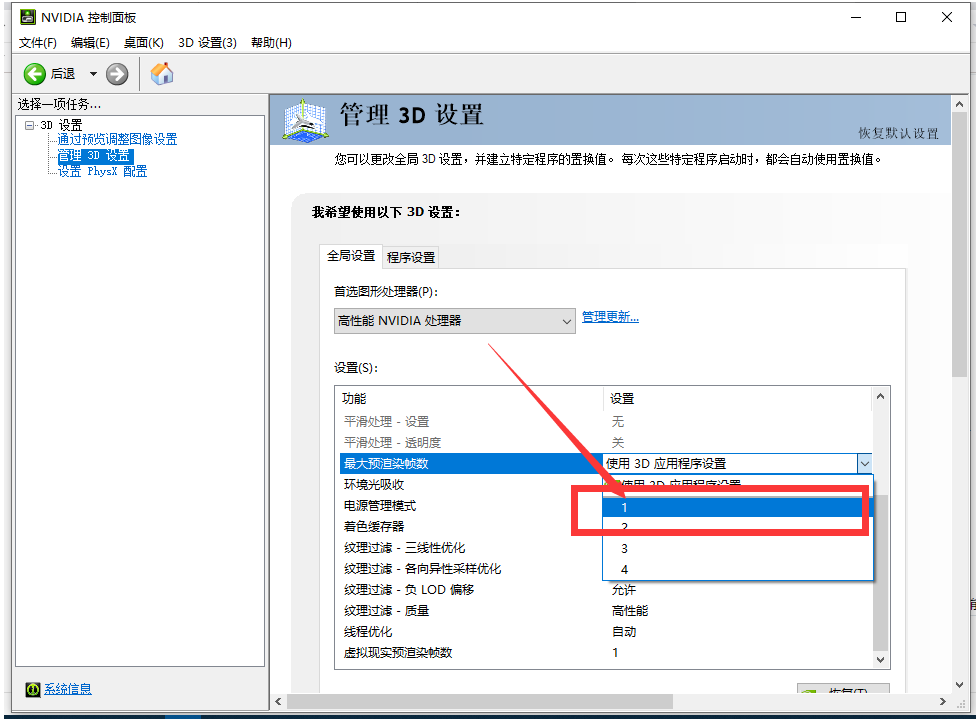This screenshot has width=976, height=719.
Task: Click the 管理 3D 设置 header graphic icon
Action: tap(304, 120)
